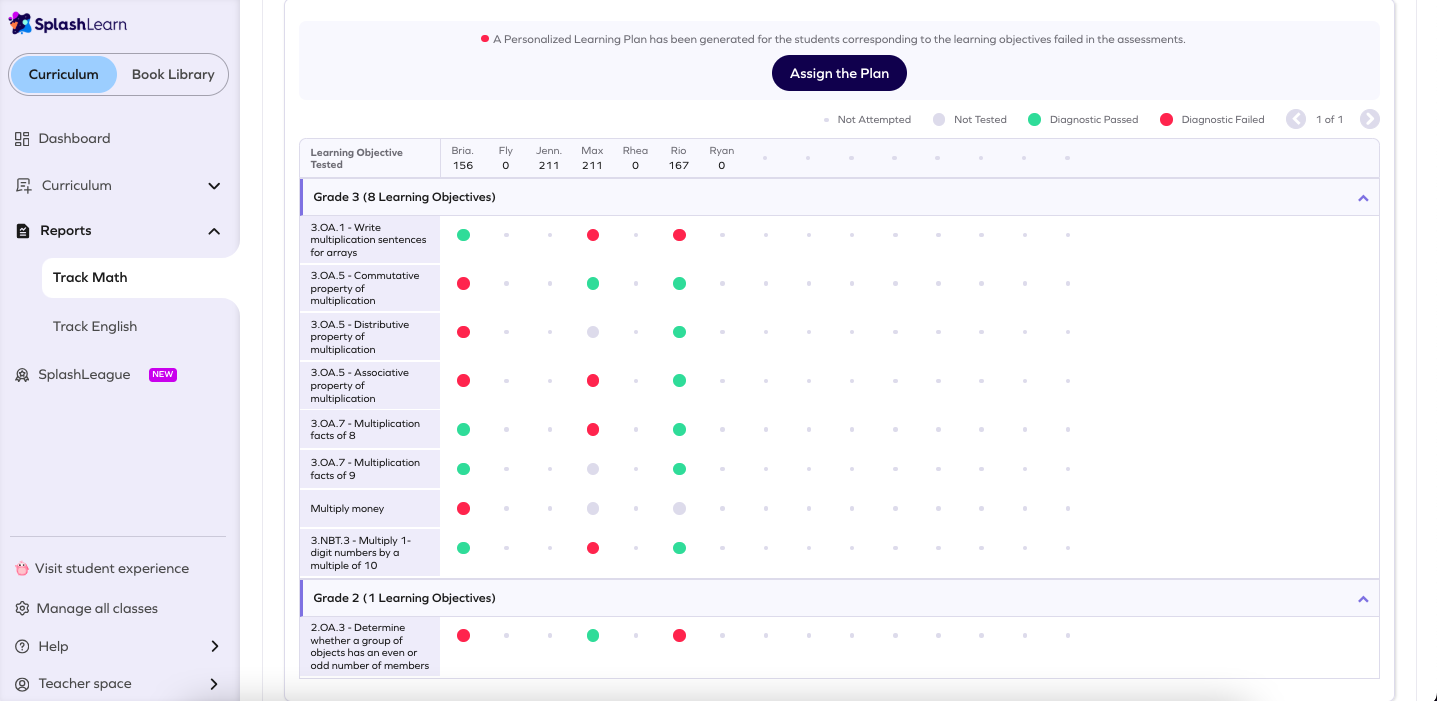This screenshot has width=1437, height=701.
Task: Expand the Teacher space menu
Action: point(213,684)
